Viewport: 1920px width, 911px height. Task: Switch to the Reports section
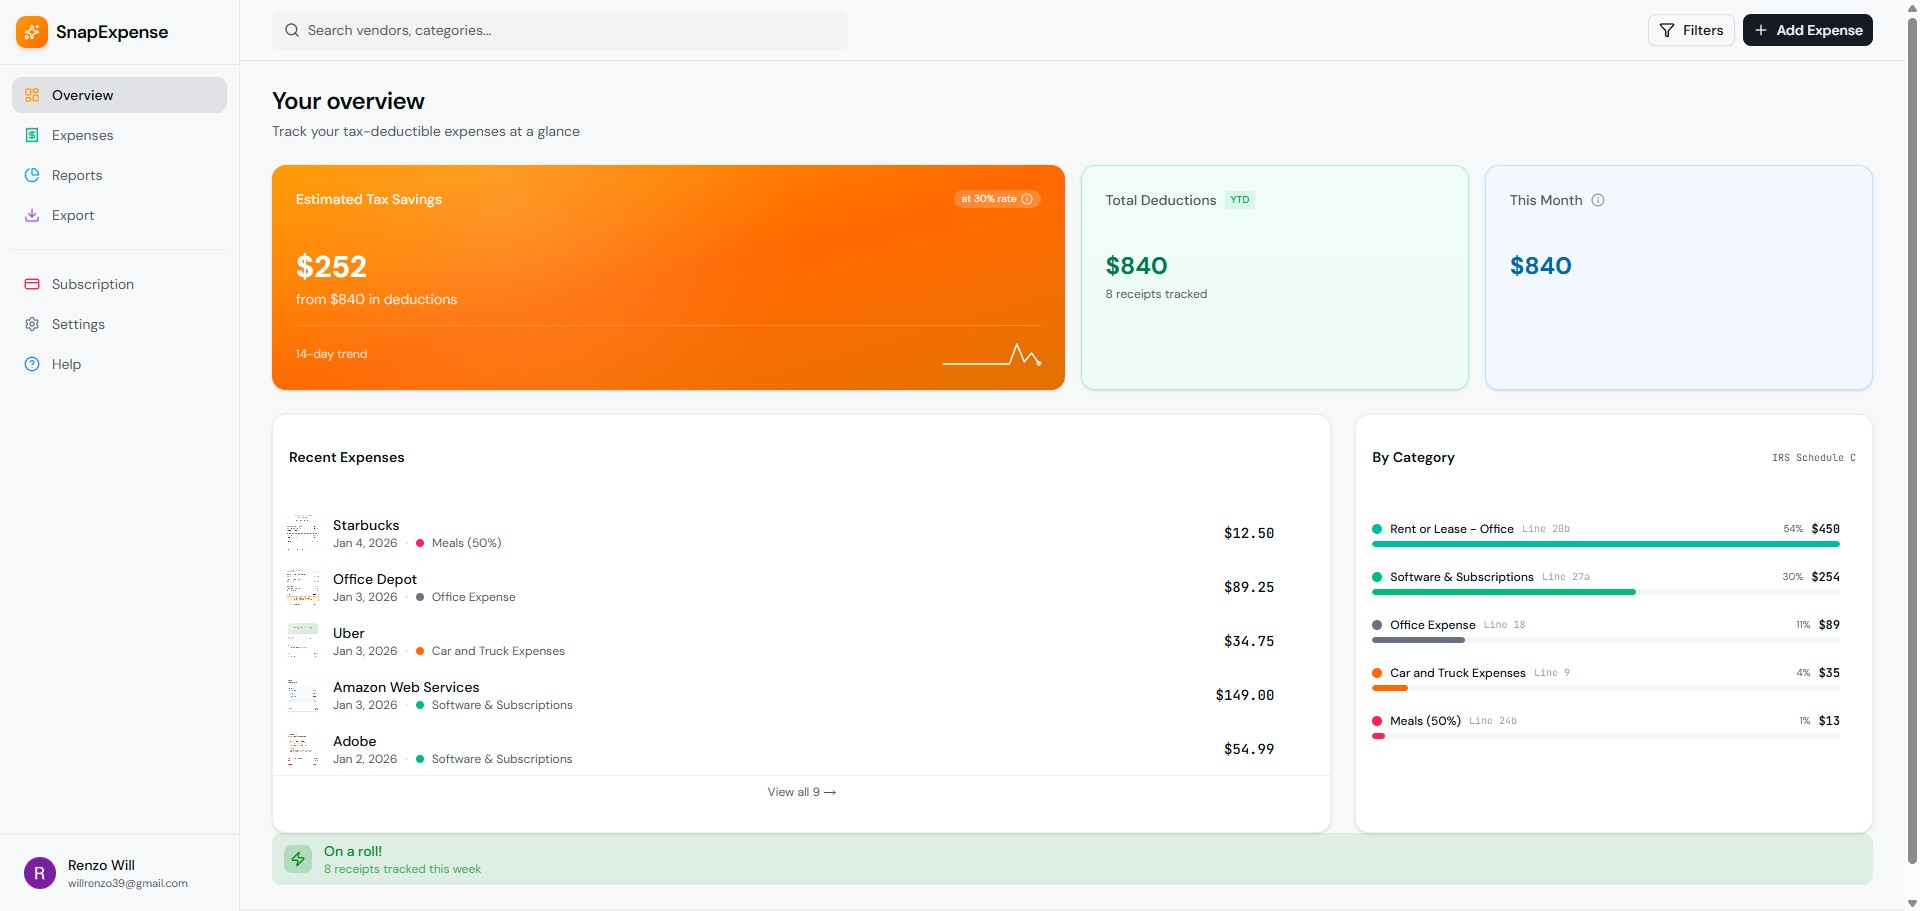point(76,175)
